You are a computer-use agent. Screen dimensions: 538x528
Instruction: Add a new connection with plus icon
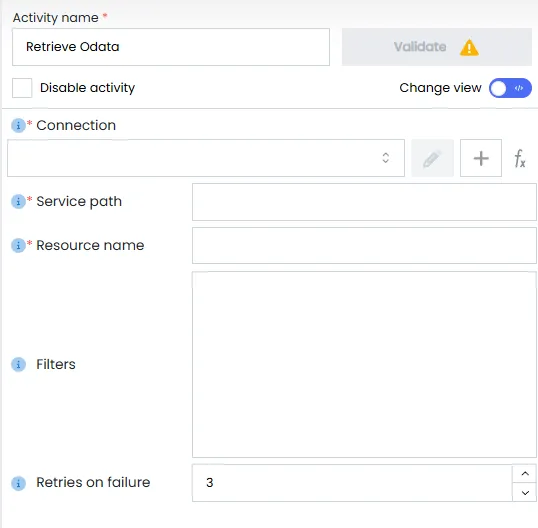[481, 158]
